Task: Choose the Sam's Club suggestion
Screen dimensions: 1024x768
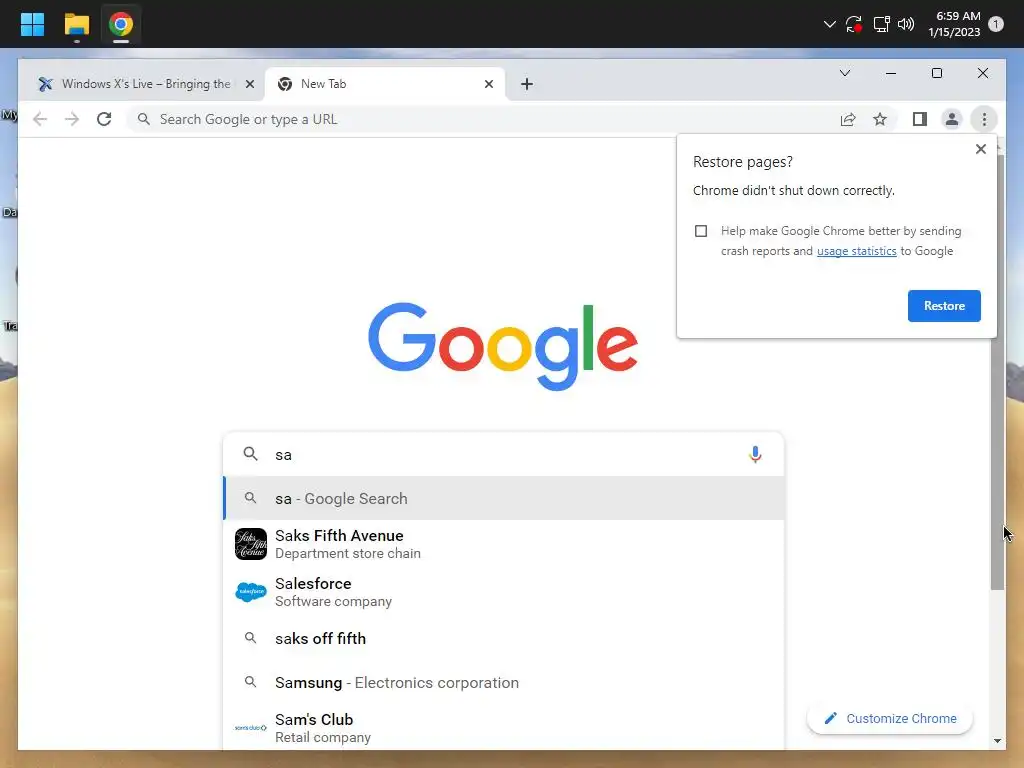Action: (x=503, y=728)
